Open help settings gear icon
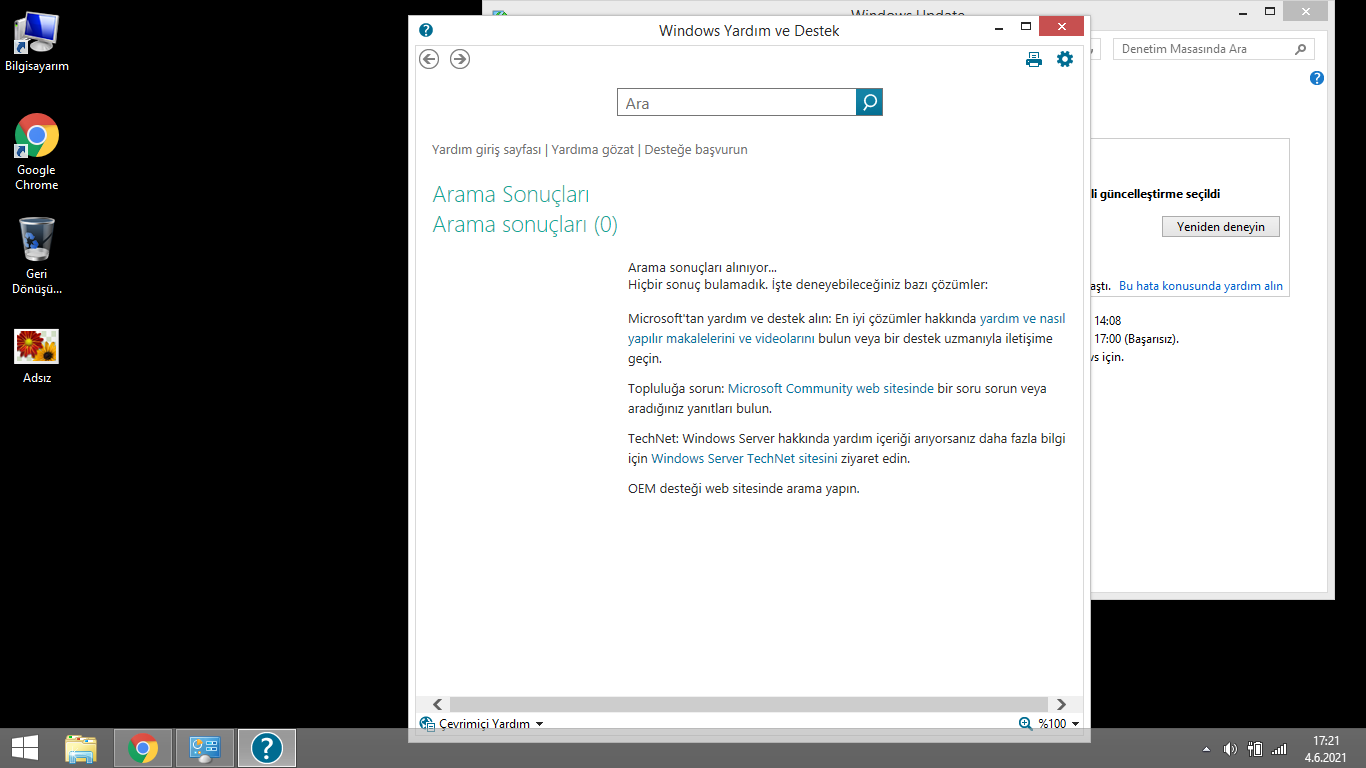This screenshot has width=1366, height=768. (1065, 59)
